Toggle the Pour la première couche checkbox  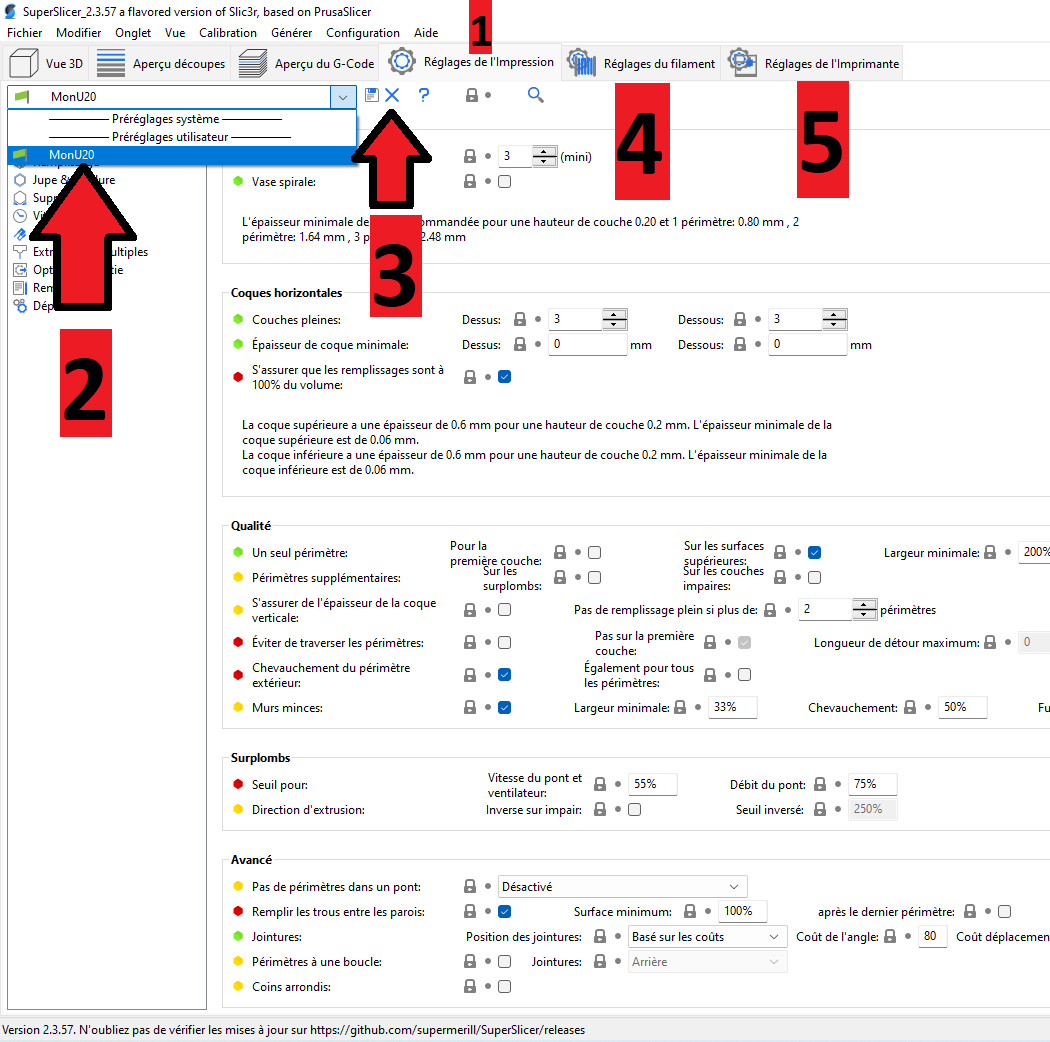595,552
